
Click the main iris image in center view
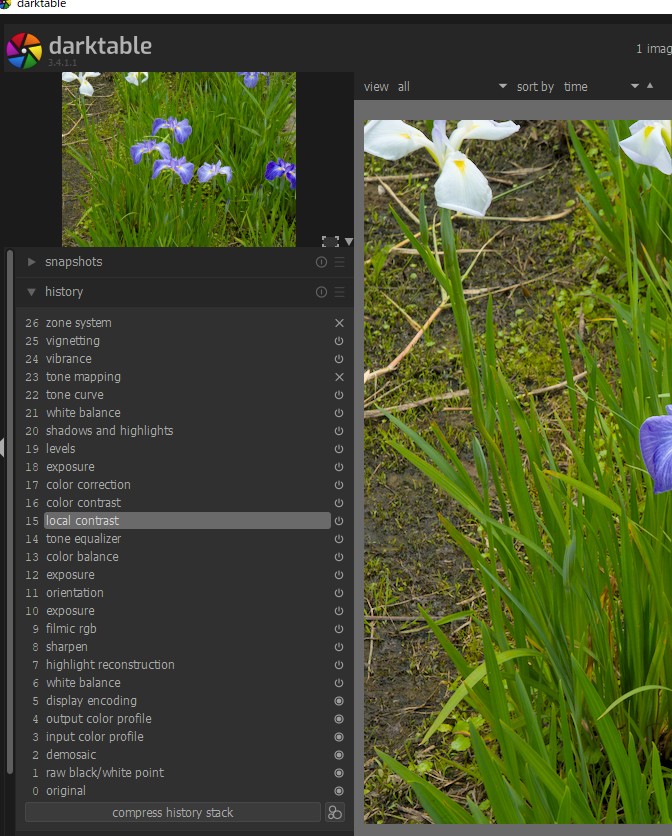pos(518,471)
